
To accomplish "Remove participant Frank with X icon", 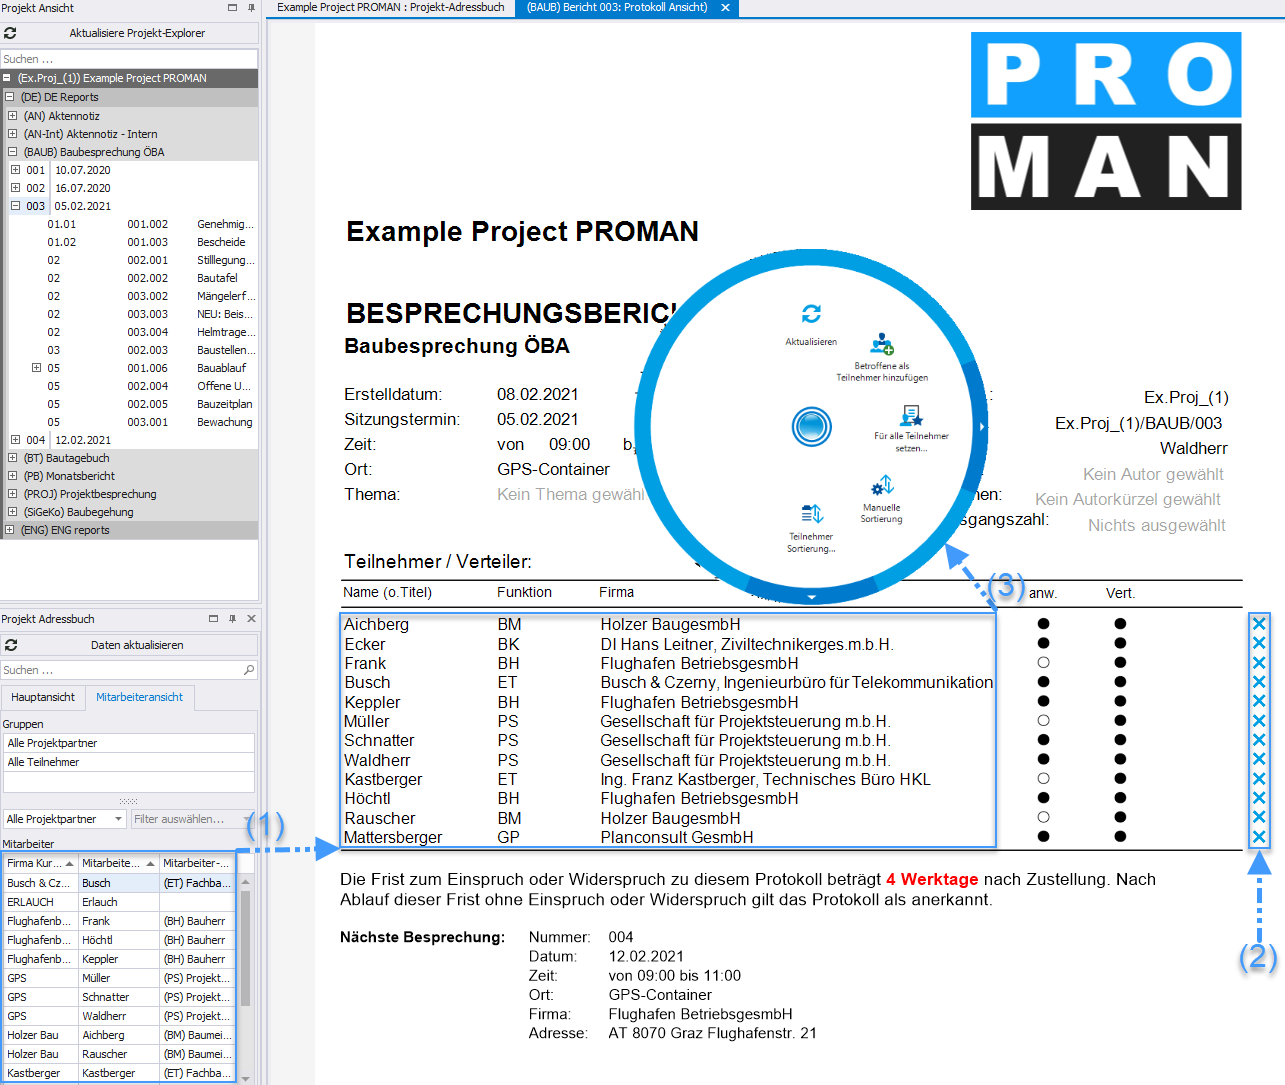I will (x=1259, y=663).
